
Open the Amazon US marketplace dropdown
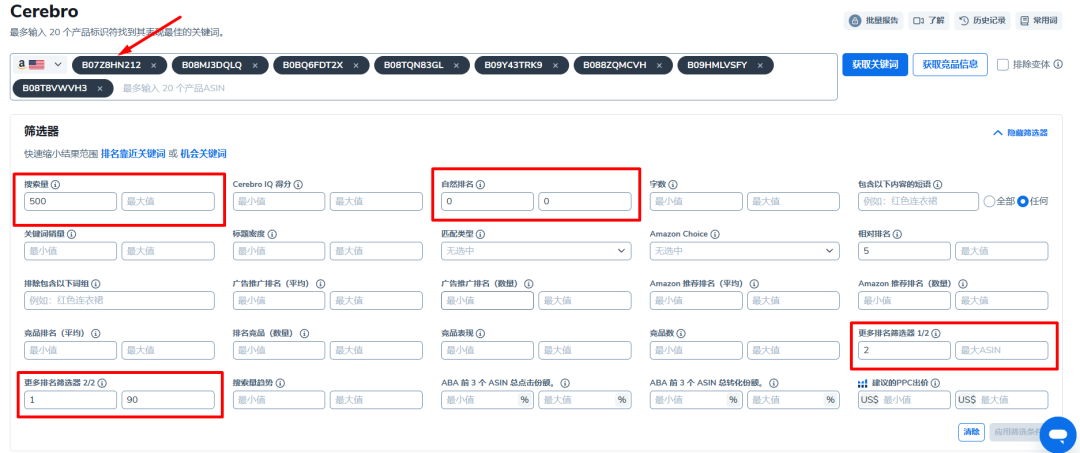pyautogui.click(x=39, y=65)
